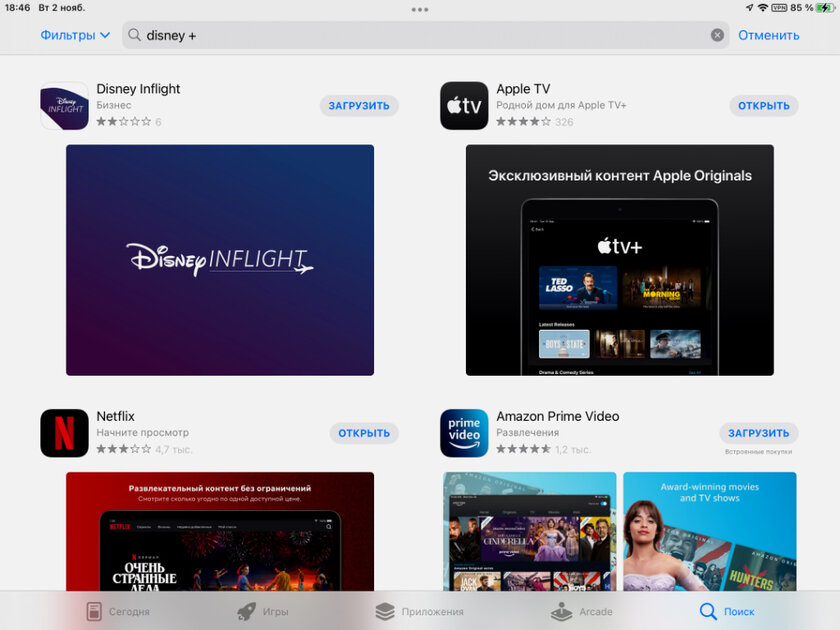Image resolution: width=840 pixels, height=630 pixels.
Task: Open the Disney Inflight app icon
Action: click(x=64, y=106)
